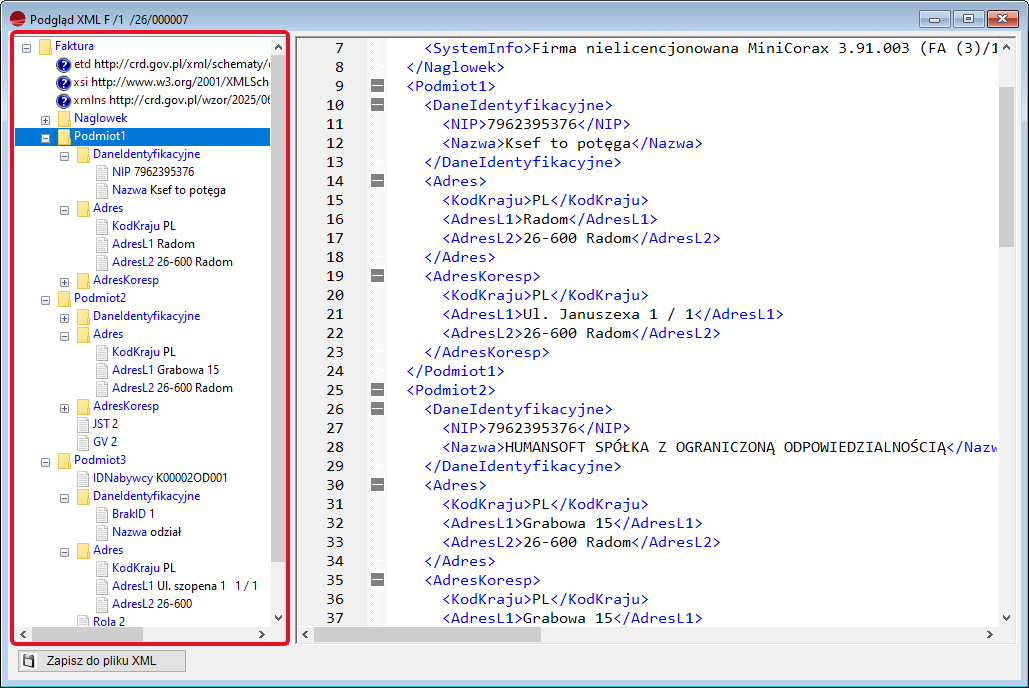Collapse the Podmiot1 tree node

tap(45, 138)
